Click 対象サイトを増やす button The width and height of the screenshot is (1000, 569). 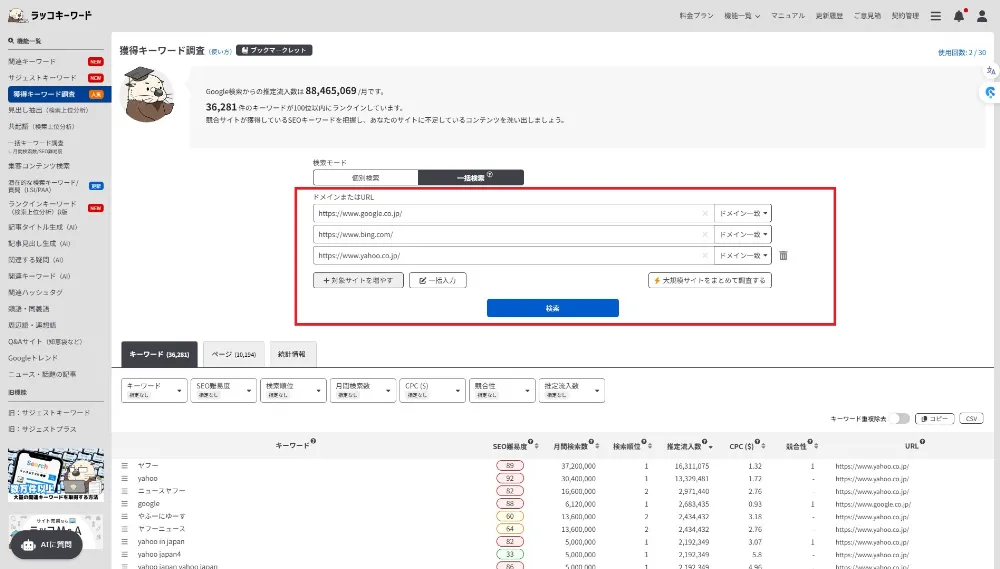pyautogui.click(x=358, y=280)
